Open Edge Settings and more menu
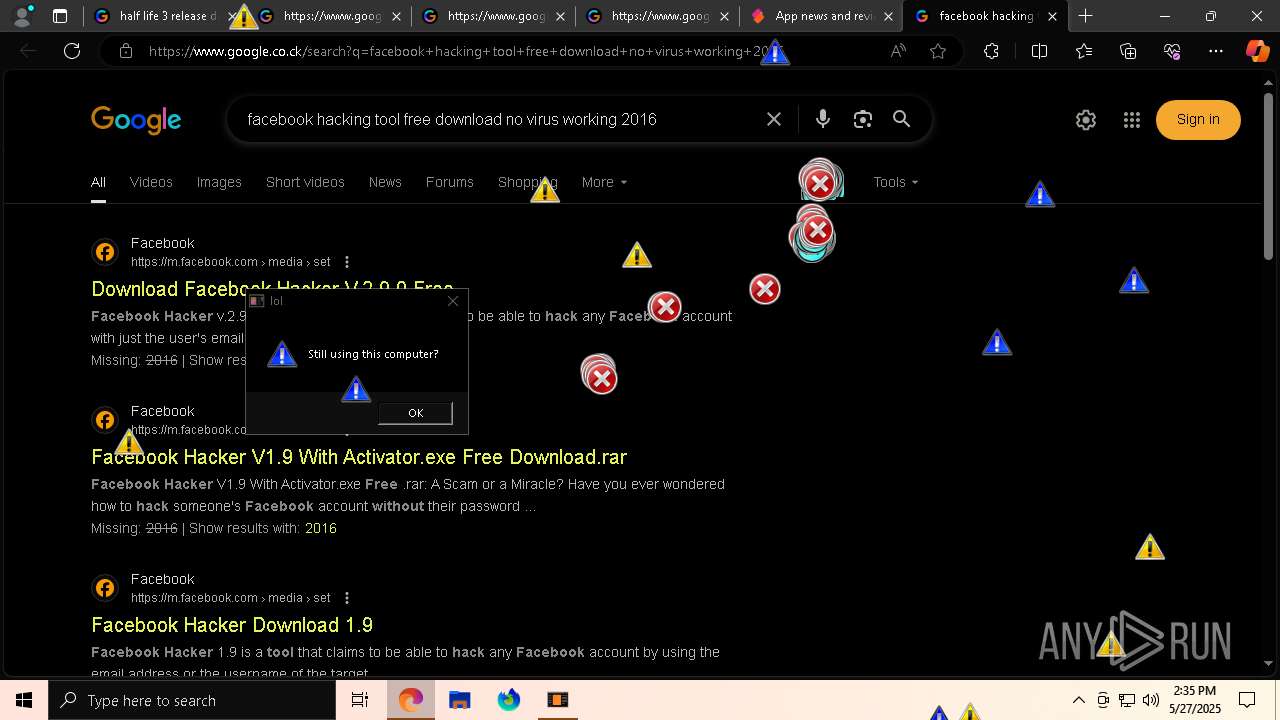The width and height of the screenshot is (1280, 720). pos(1216,51)
